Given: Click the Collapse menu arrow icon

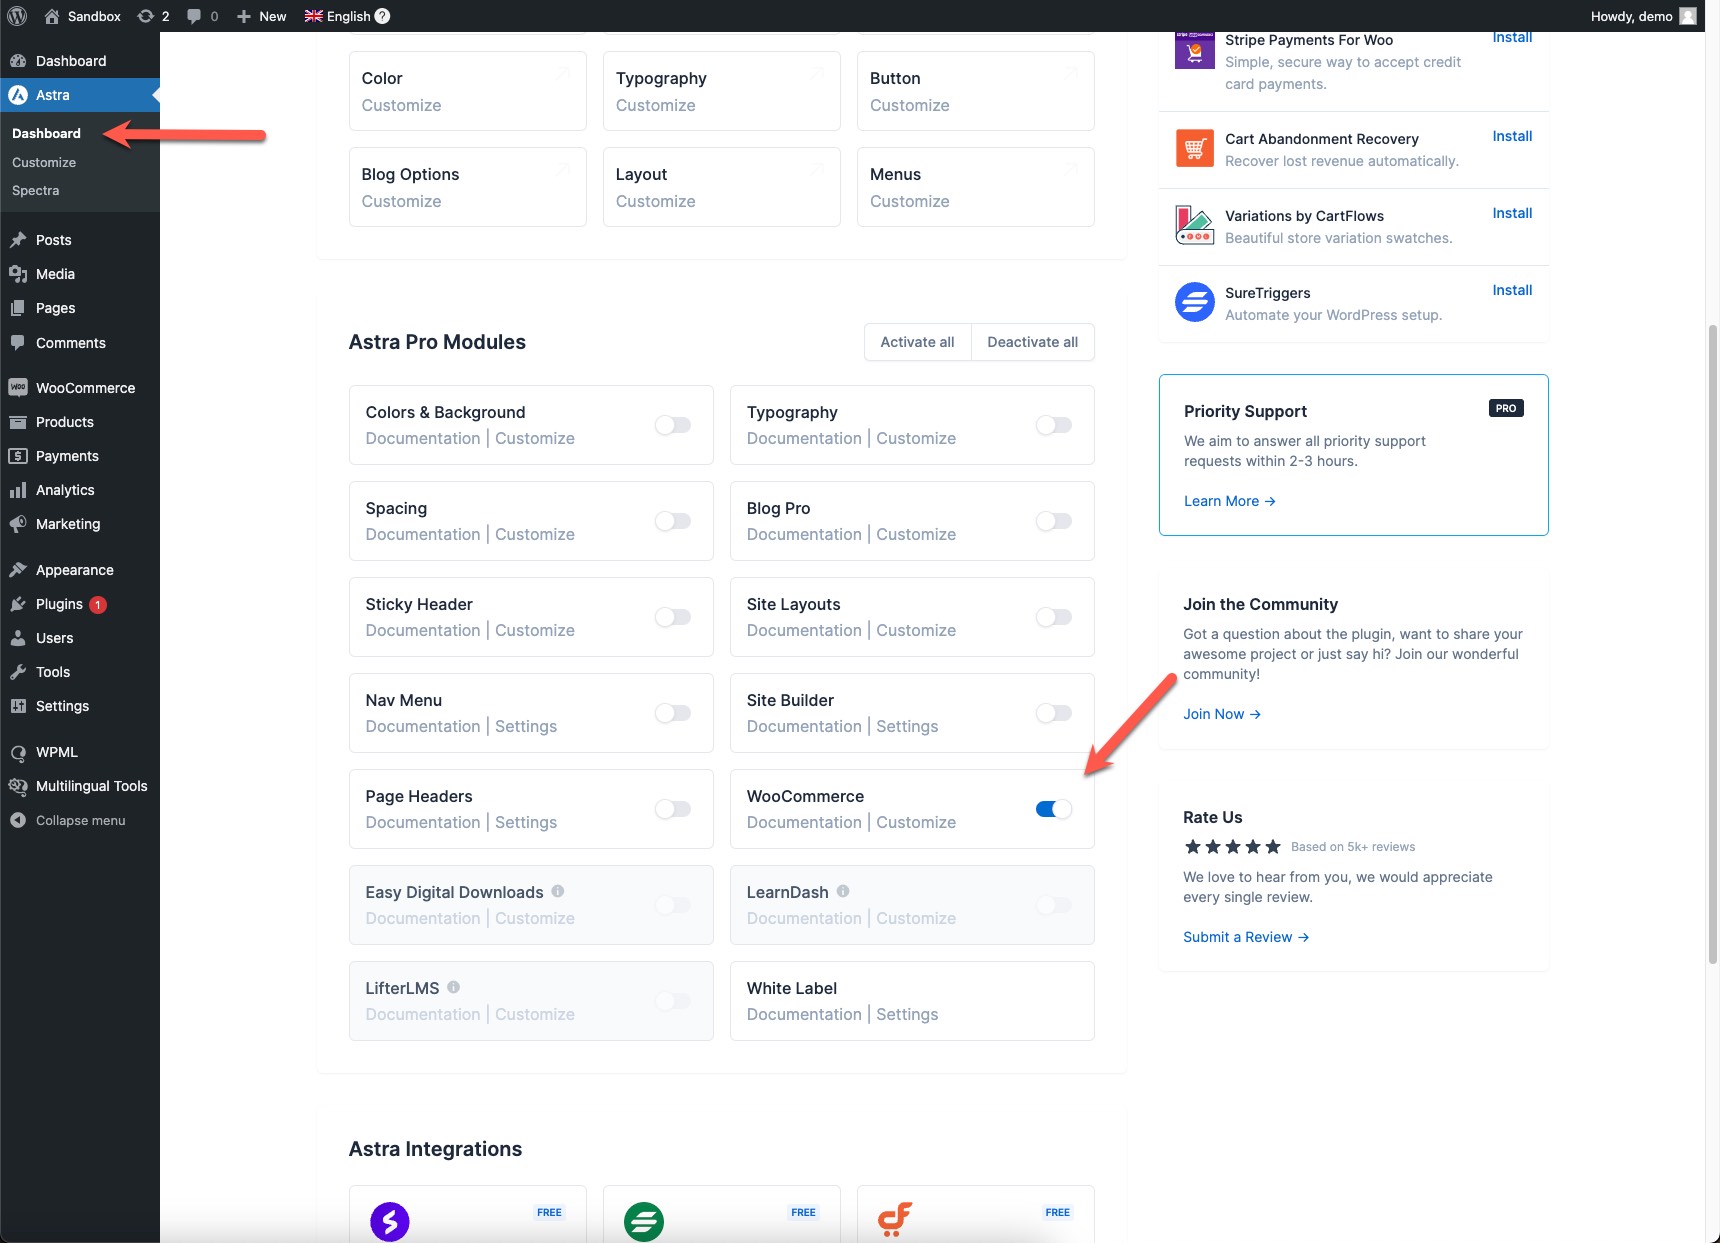Looking at the screenshot, I should [18, 820].
